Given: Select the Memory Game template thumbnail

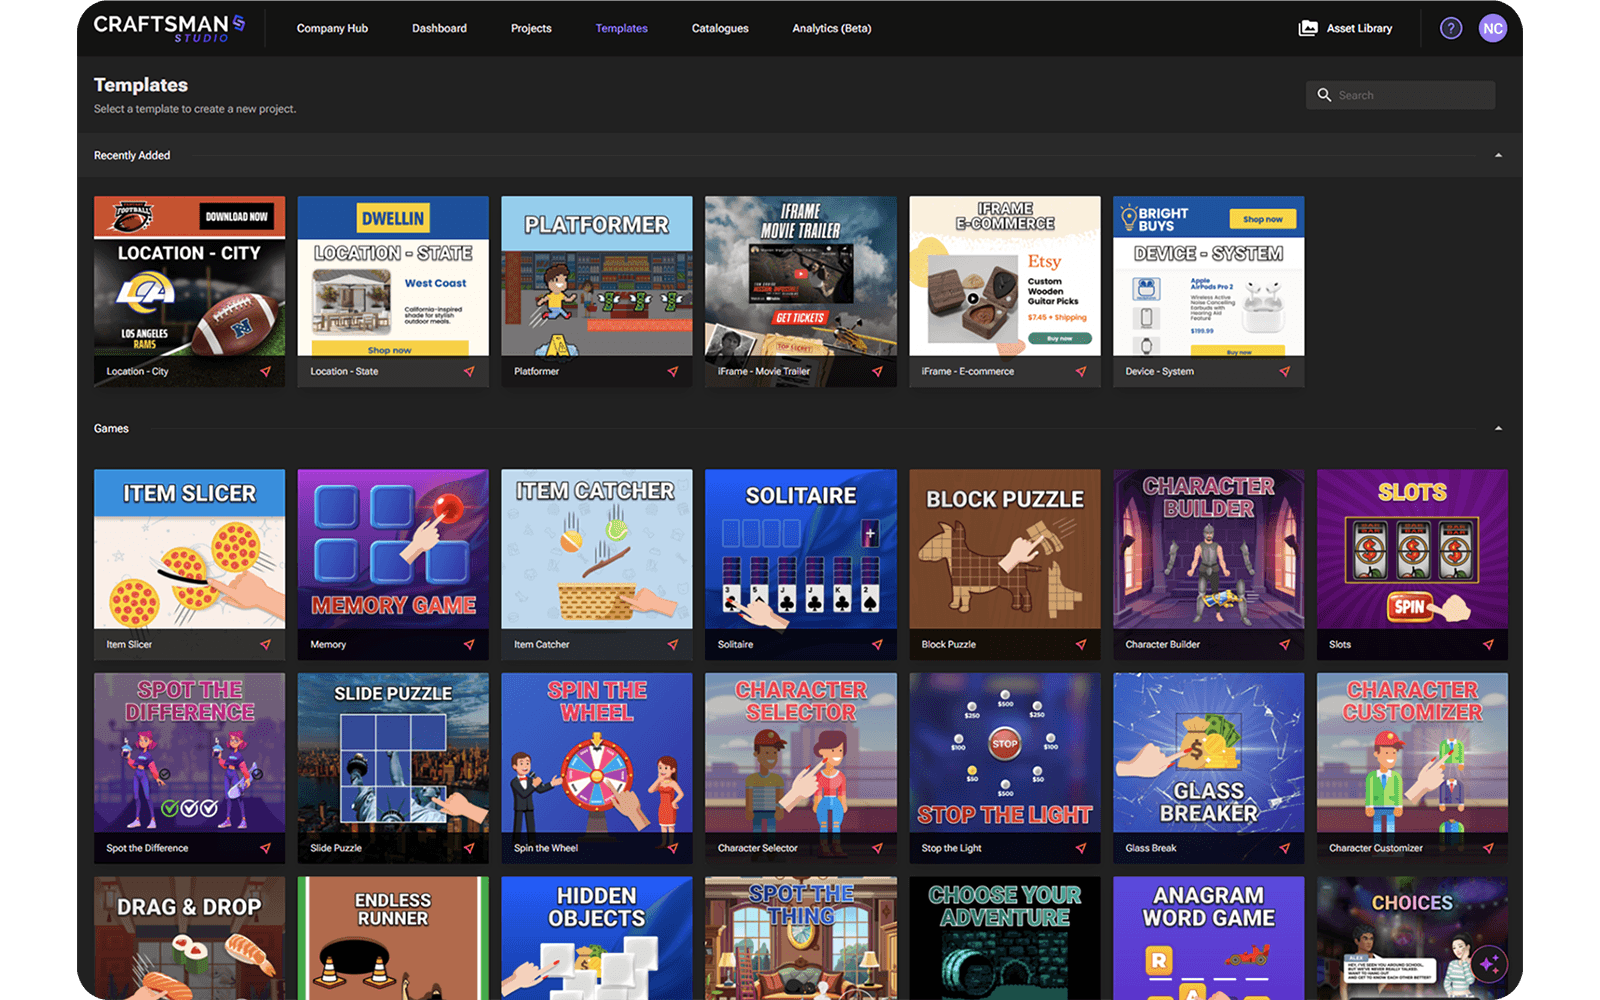Looking at the screenshot, I should 393,549.
